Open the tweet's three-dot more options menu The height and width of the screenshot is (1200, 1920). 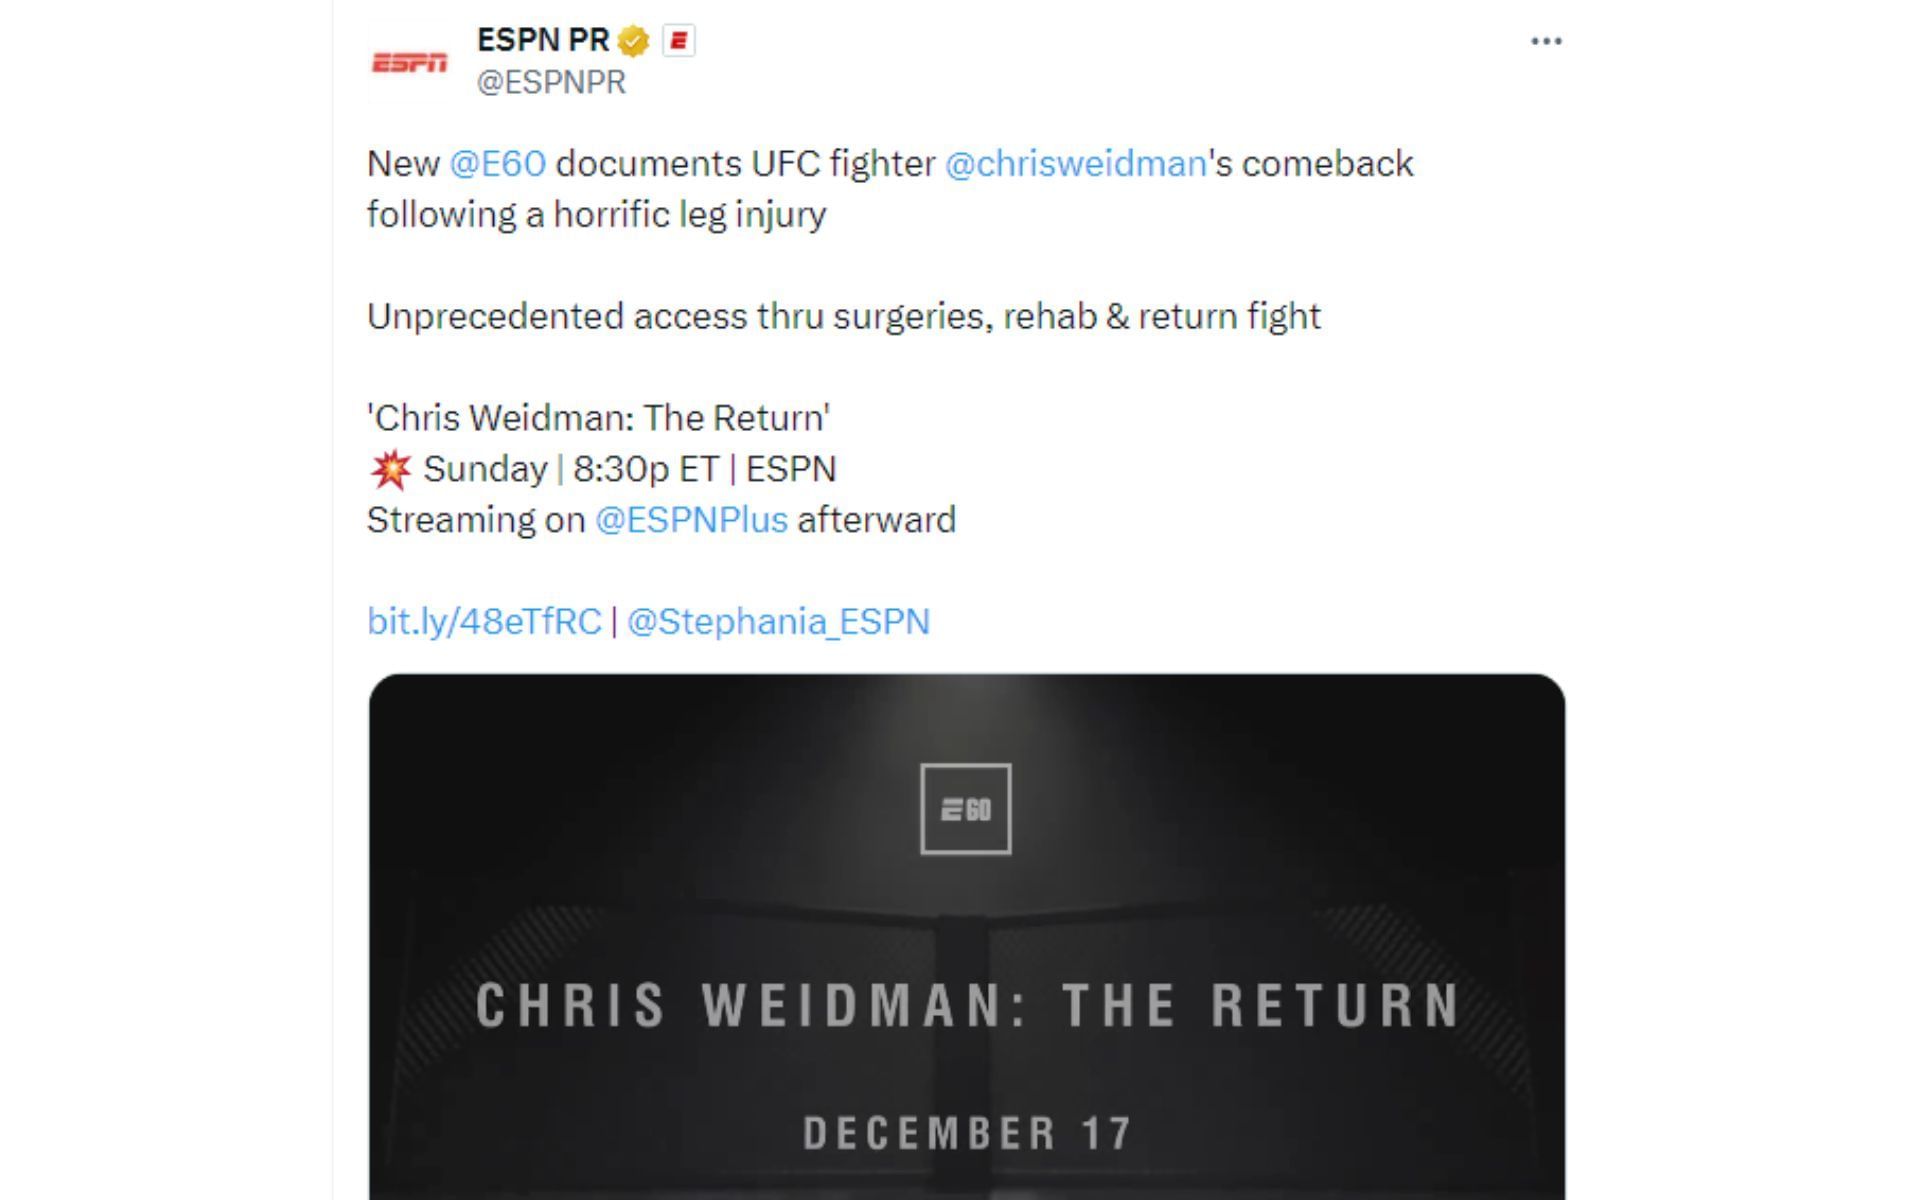[1546, 41]
